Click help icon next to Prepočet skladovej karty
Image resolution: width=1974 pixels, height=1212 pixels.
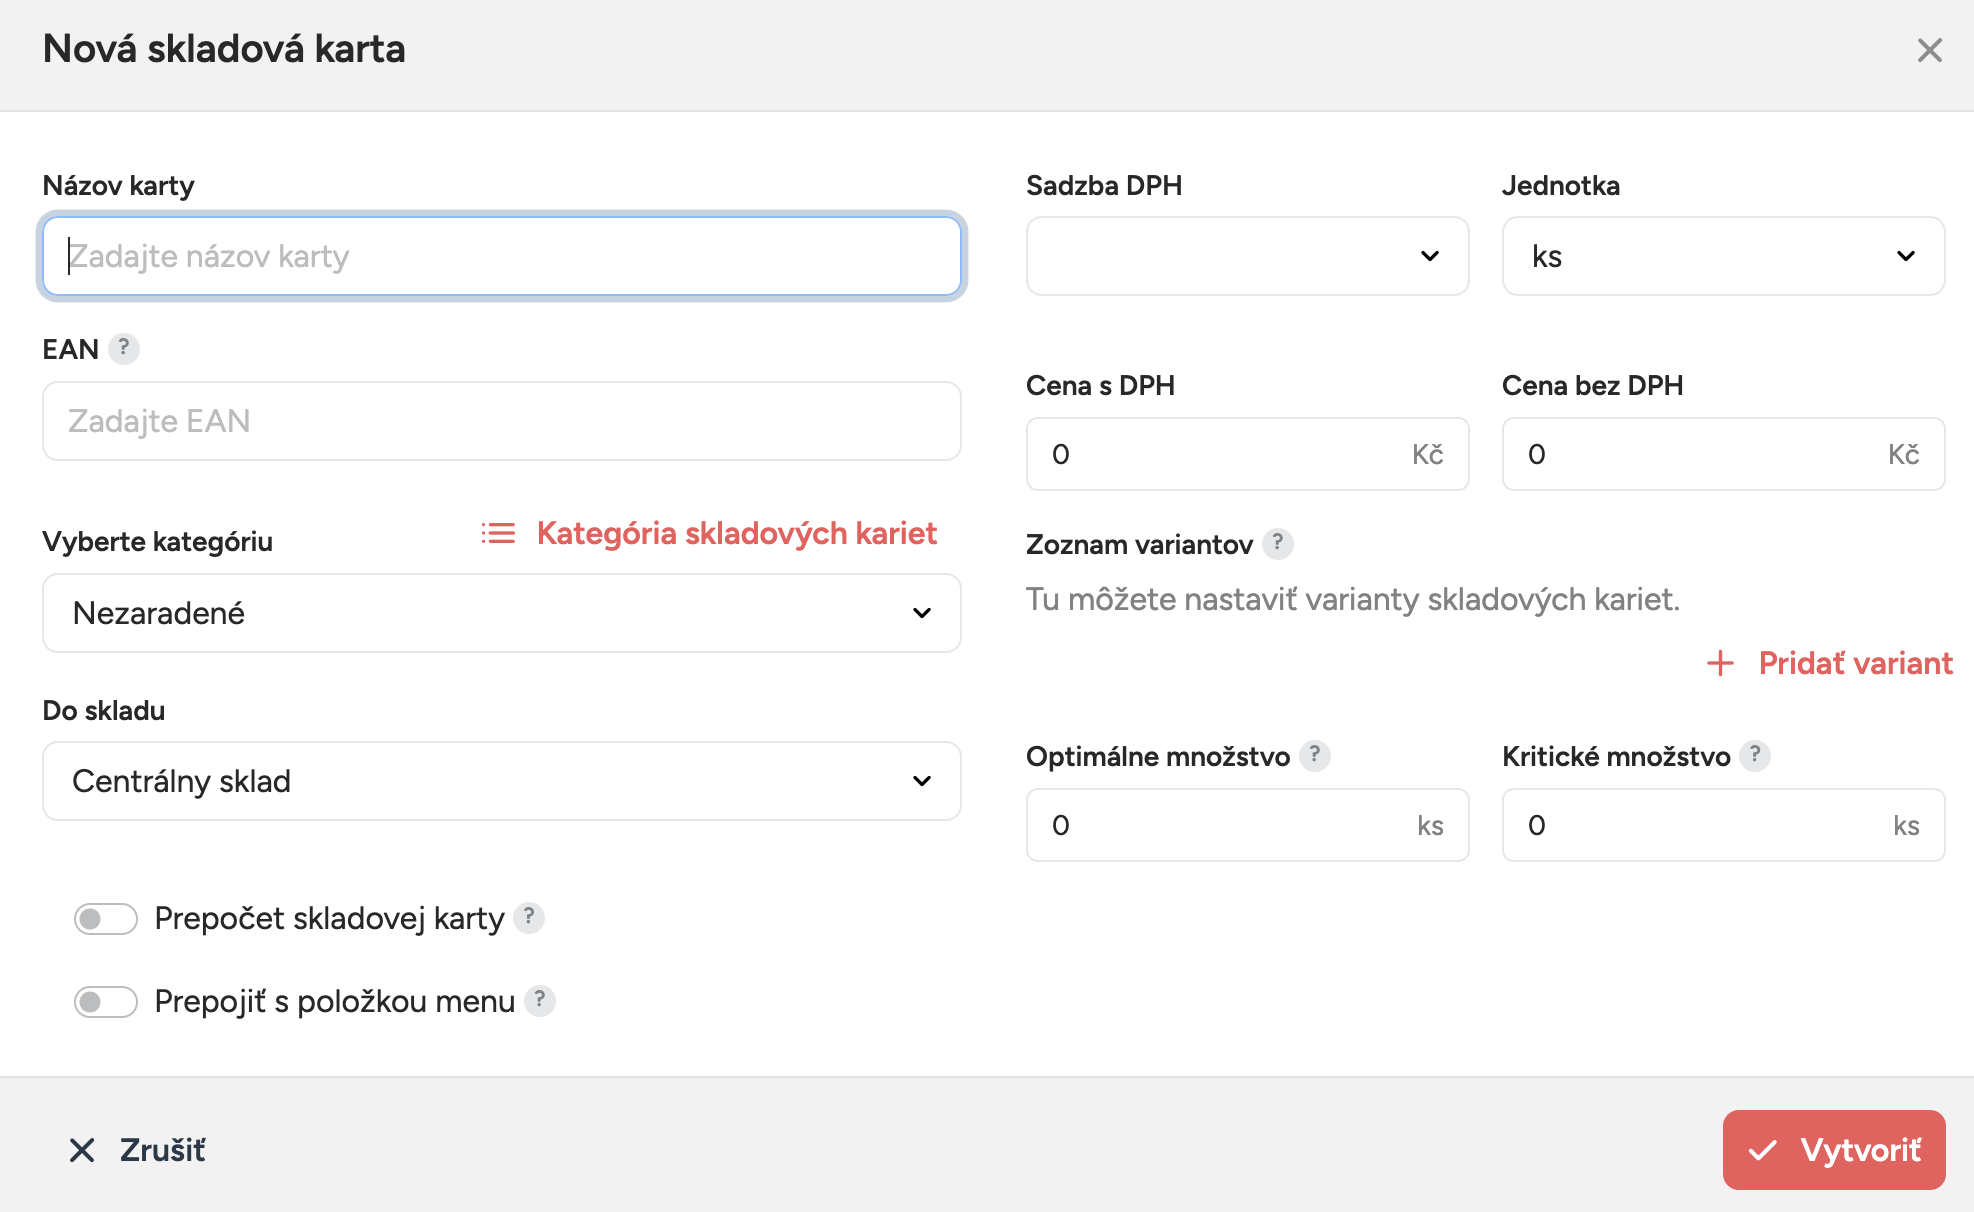pyautogui.click(x=529, y=917)
